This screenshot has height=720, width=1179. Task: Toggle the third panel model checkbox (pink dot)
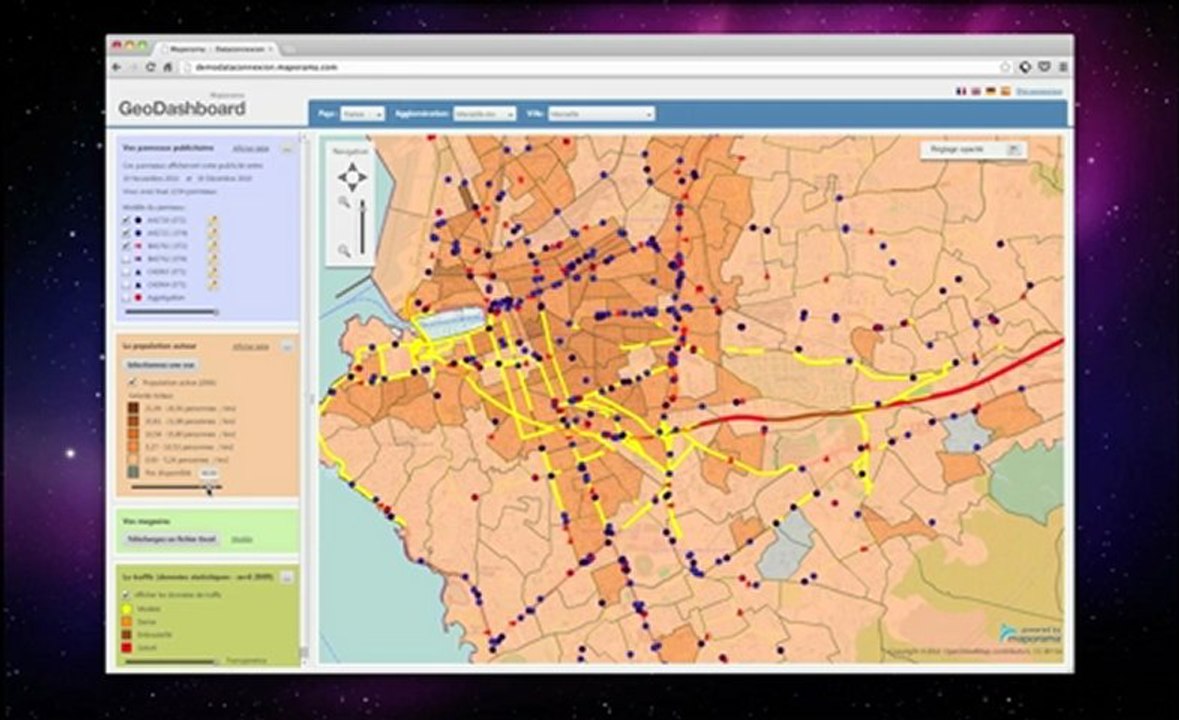coord(126,246)
